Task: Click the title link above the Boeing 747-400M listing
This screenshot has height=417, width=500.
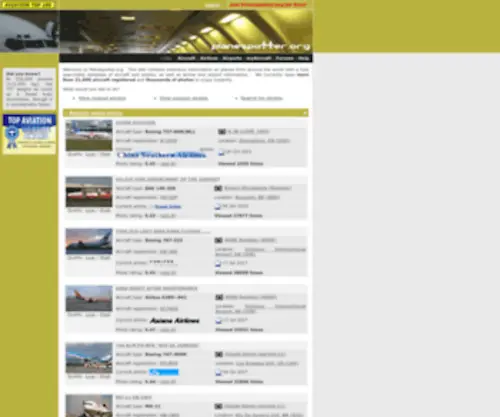Action: [157, 345]
